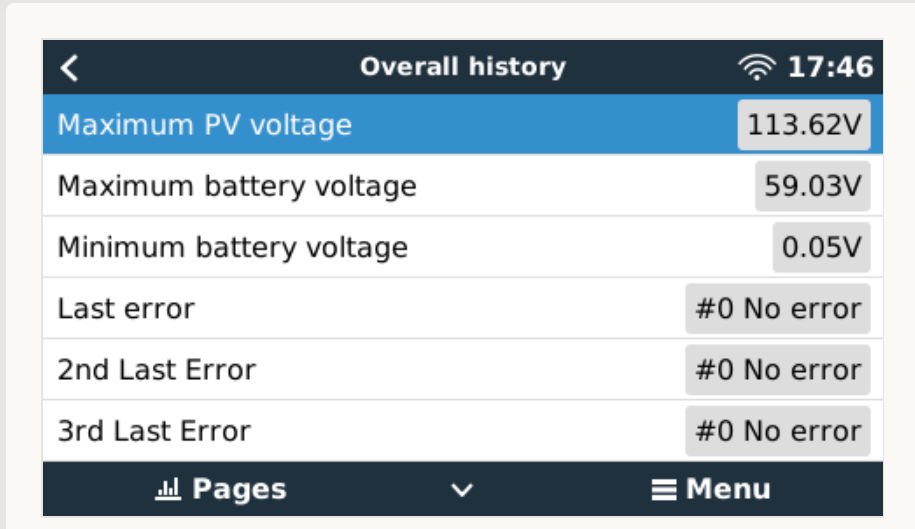
Task: Click the 17:46 clock display
Action: 830,68
